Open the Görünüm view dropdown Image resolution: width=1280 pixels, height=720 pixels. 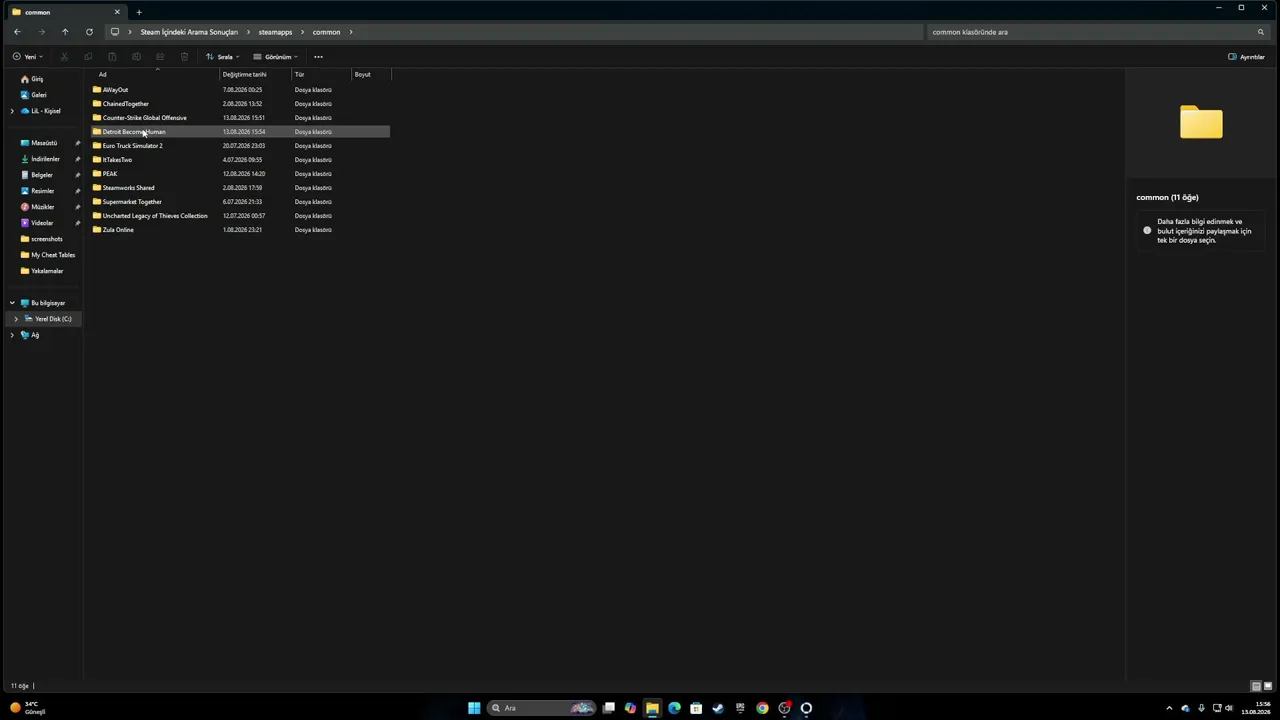coord(275,57)
